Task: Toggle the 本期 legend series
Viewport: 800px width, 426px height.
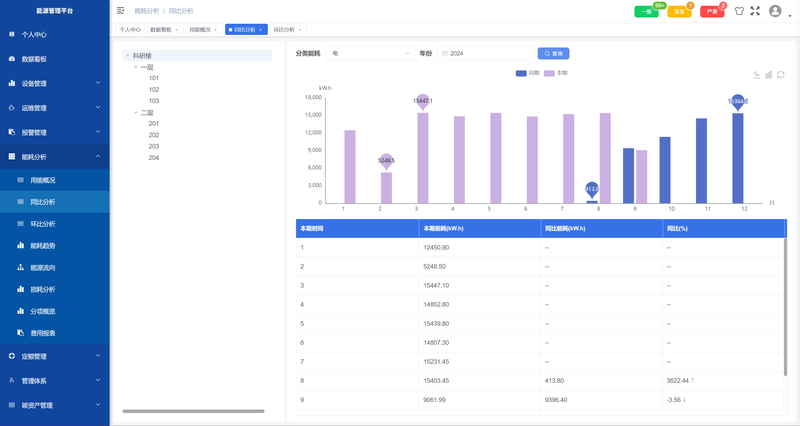Action: (556, 73)
